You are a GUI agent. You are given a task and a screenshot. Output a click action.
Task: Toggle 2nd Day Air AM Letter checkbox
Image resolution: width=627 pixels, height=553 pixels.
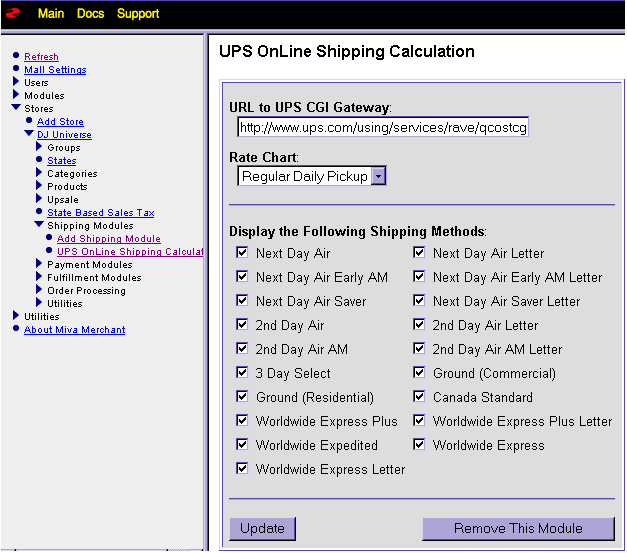419,349
